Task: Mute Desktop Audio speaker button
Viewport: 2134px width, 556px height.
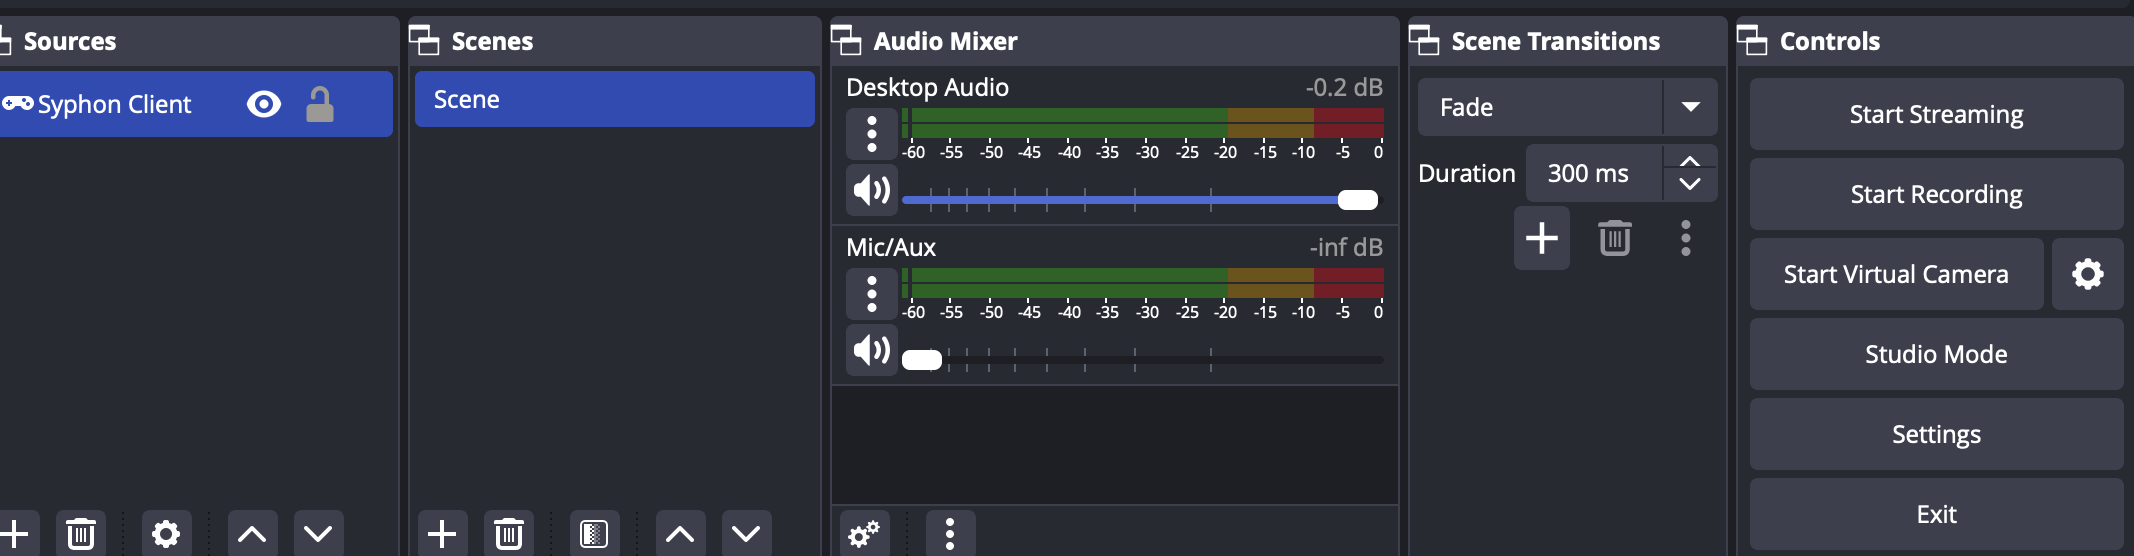Action: (871, 190)
